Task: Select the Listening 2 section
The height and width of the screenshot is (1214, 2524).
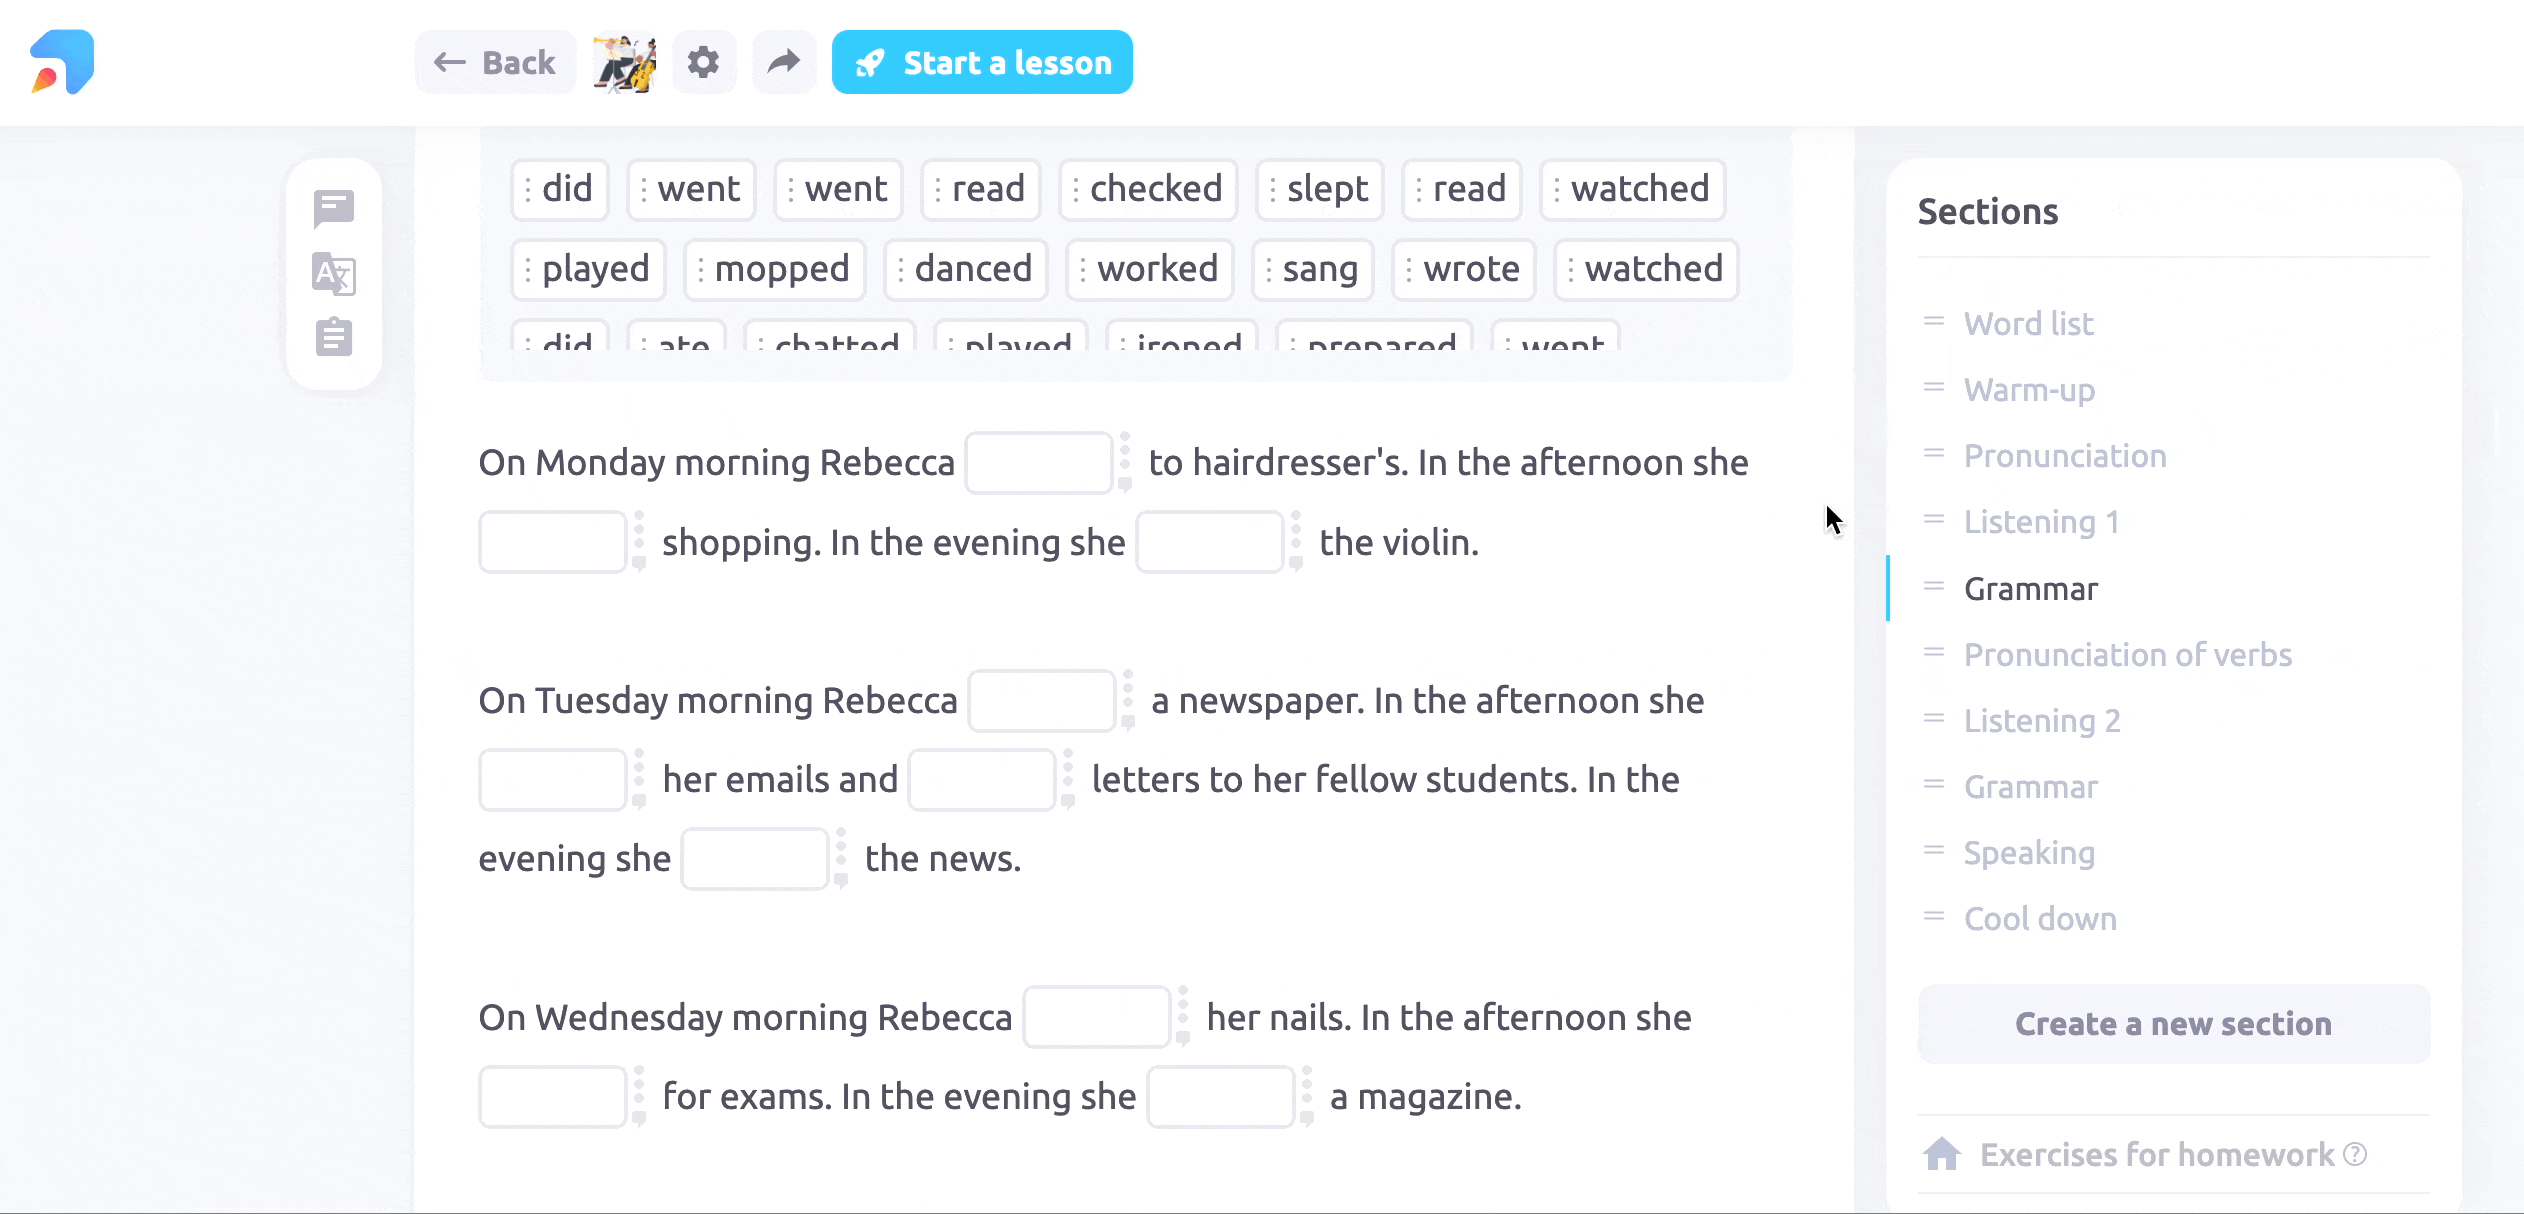Action: click(2041, 720)
